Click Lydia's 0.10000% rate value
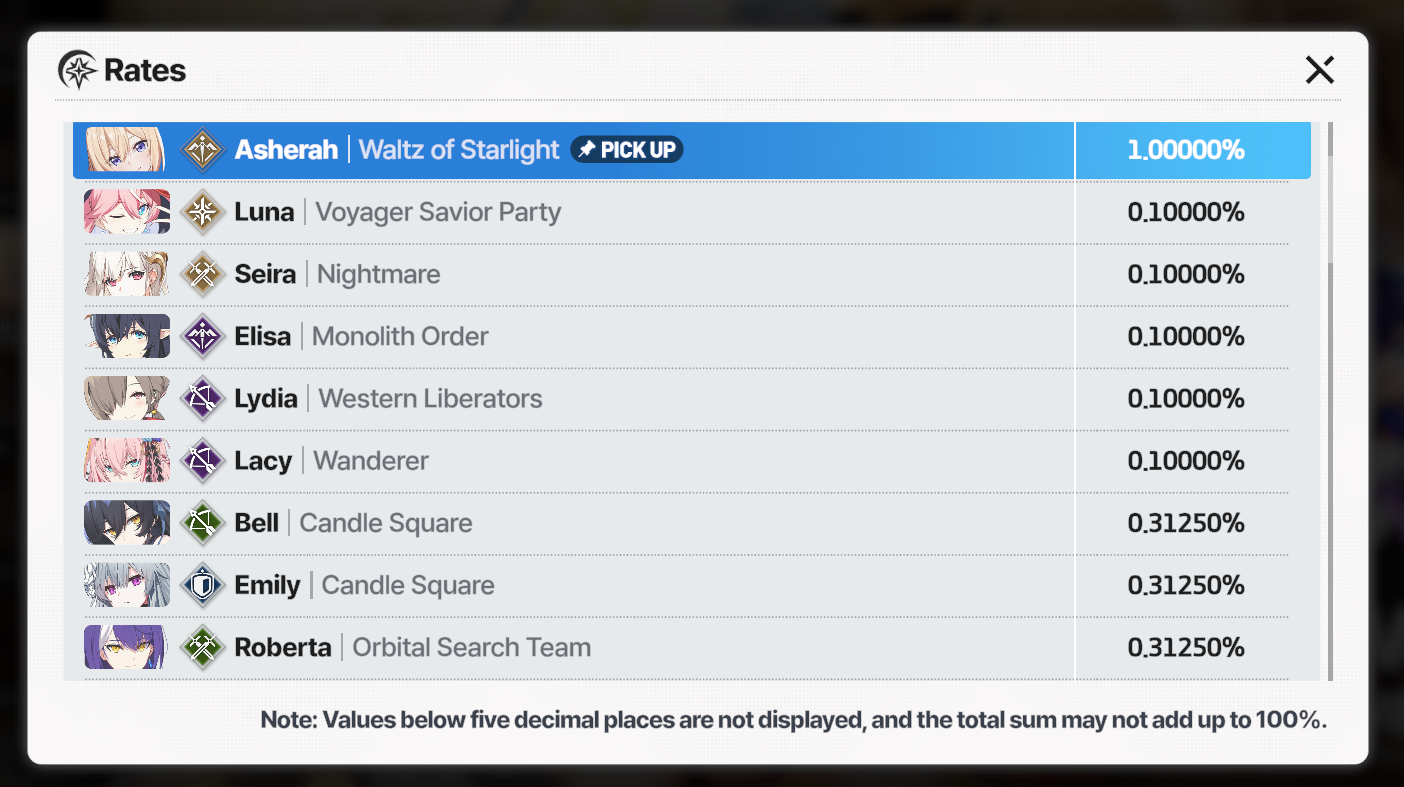 pyautogui.click(x=1186, y=398)
